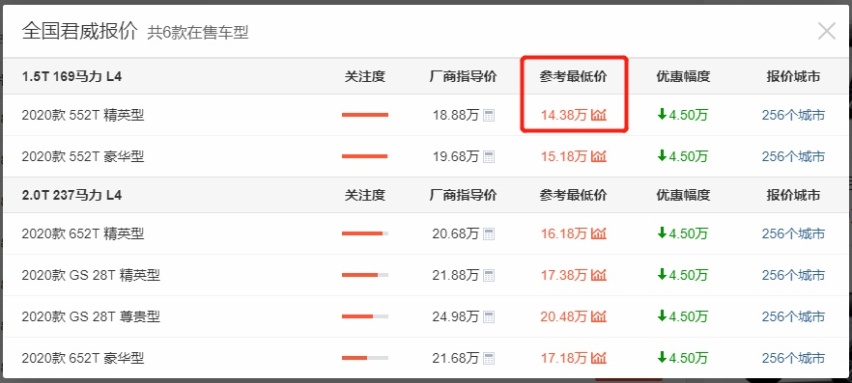Open 256个城市 link for 652T 豪华型
Screen dimensions: 852x383
[x=793, y=358]
